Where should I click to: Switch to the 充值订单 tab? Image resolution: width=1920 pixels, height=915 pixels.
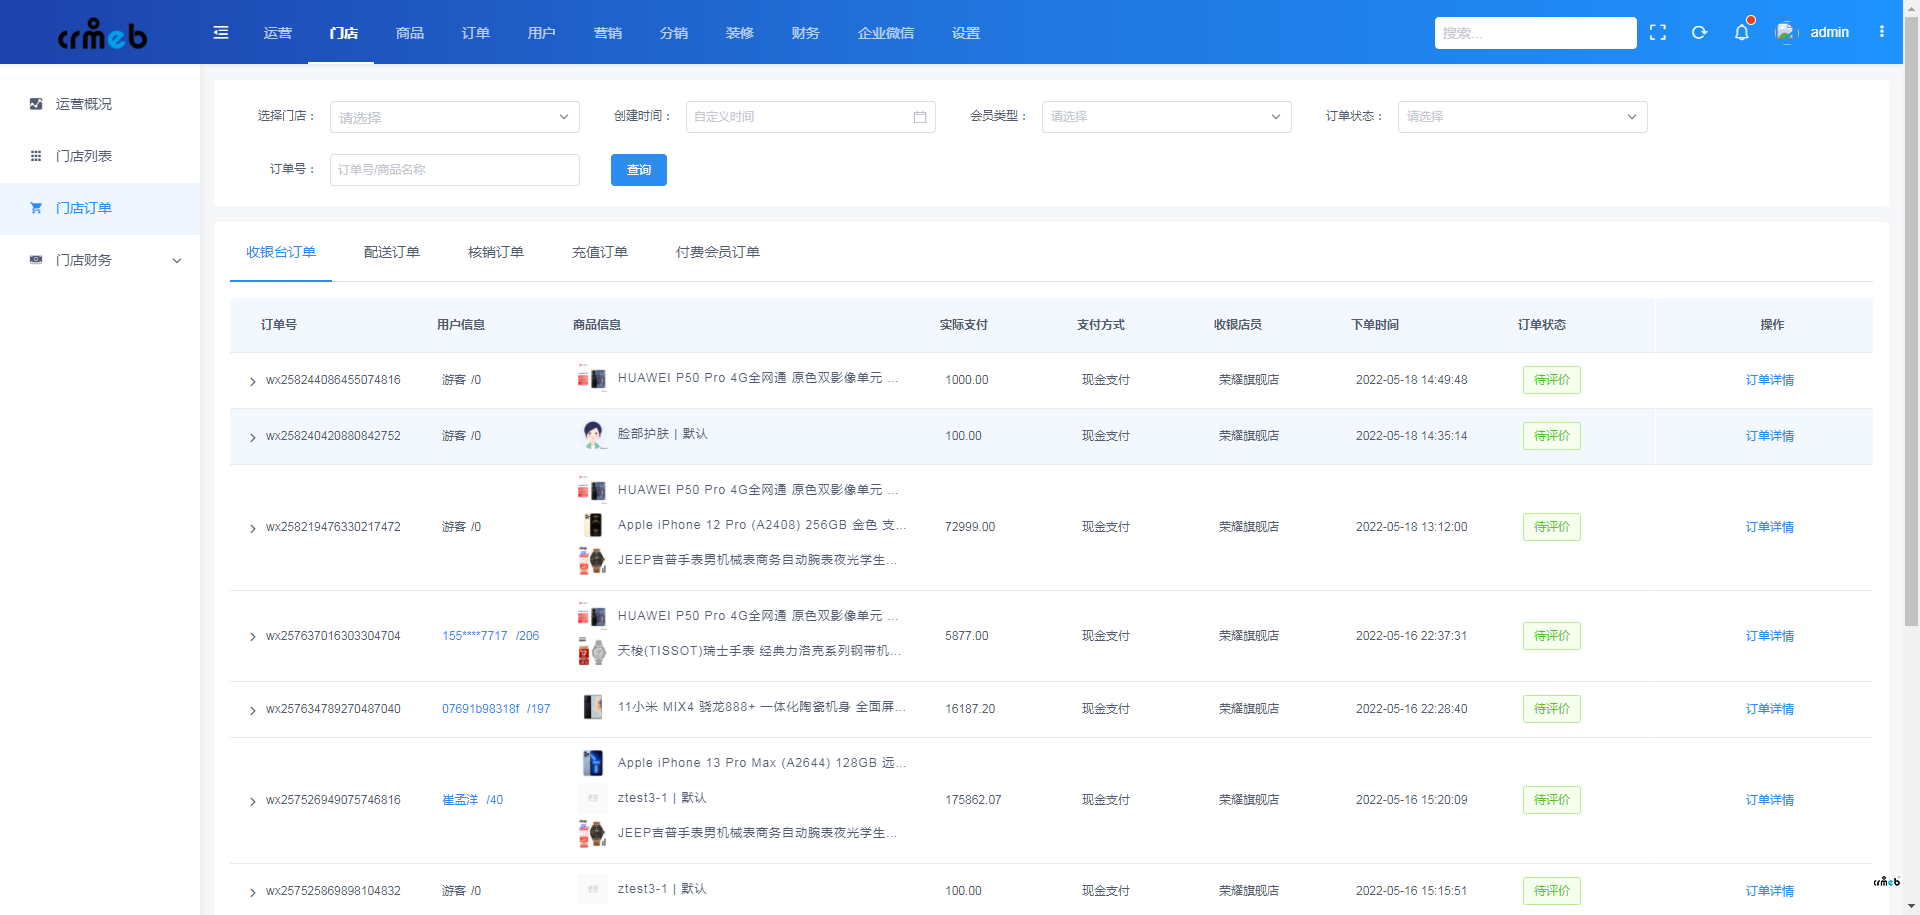tap(600, 252)
